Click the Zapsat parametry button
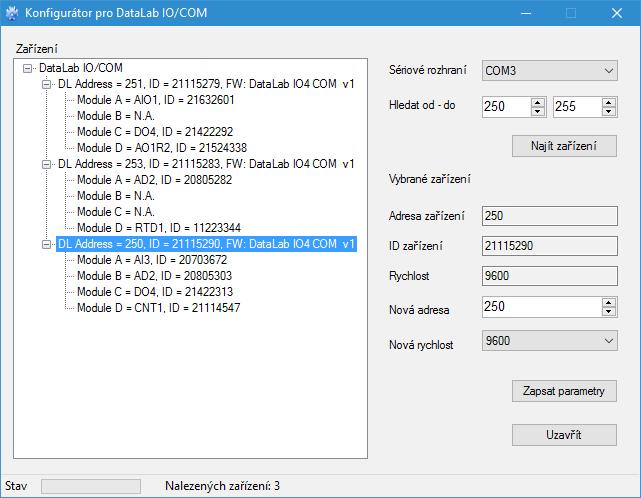Viewport: 641px width, 498px height. 564,391
